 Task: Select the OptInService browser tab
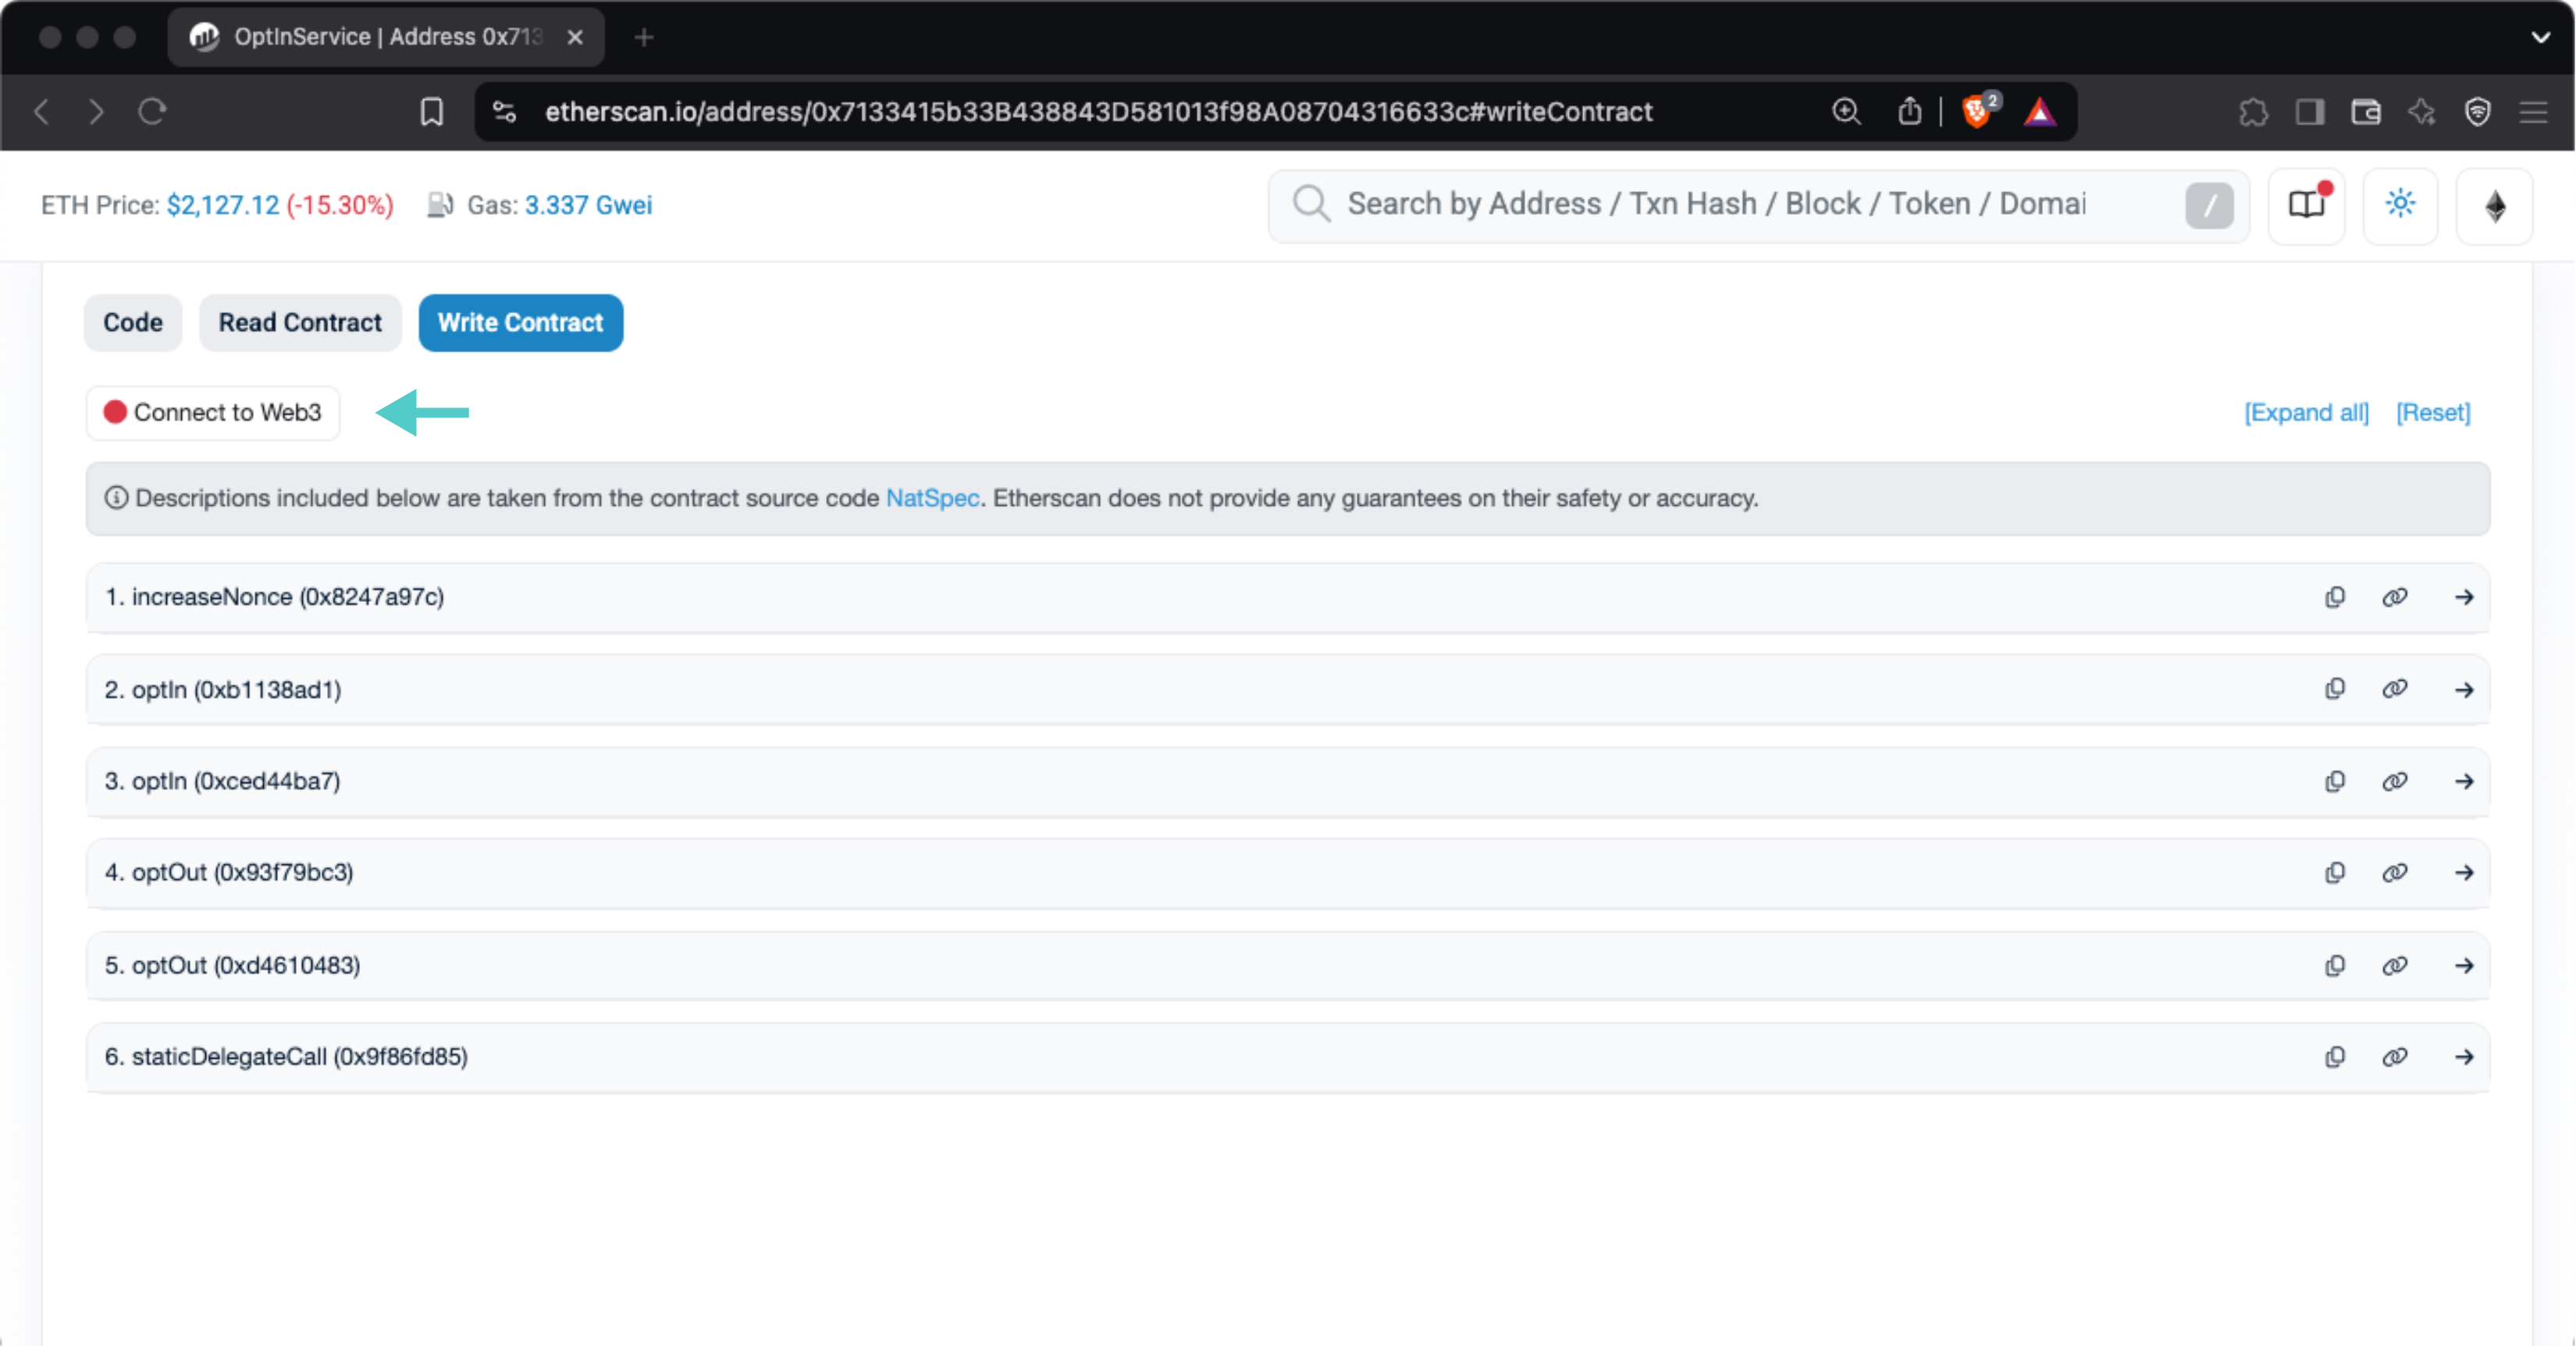[385, 37]
